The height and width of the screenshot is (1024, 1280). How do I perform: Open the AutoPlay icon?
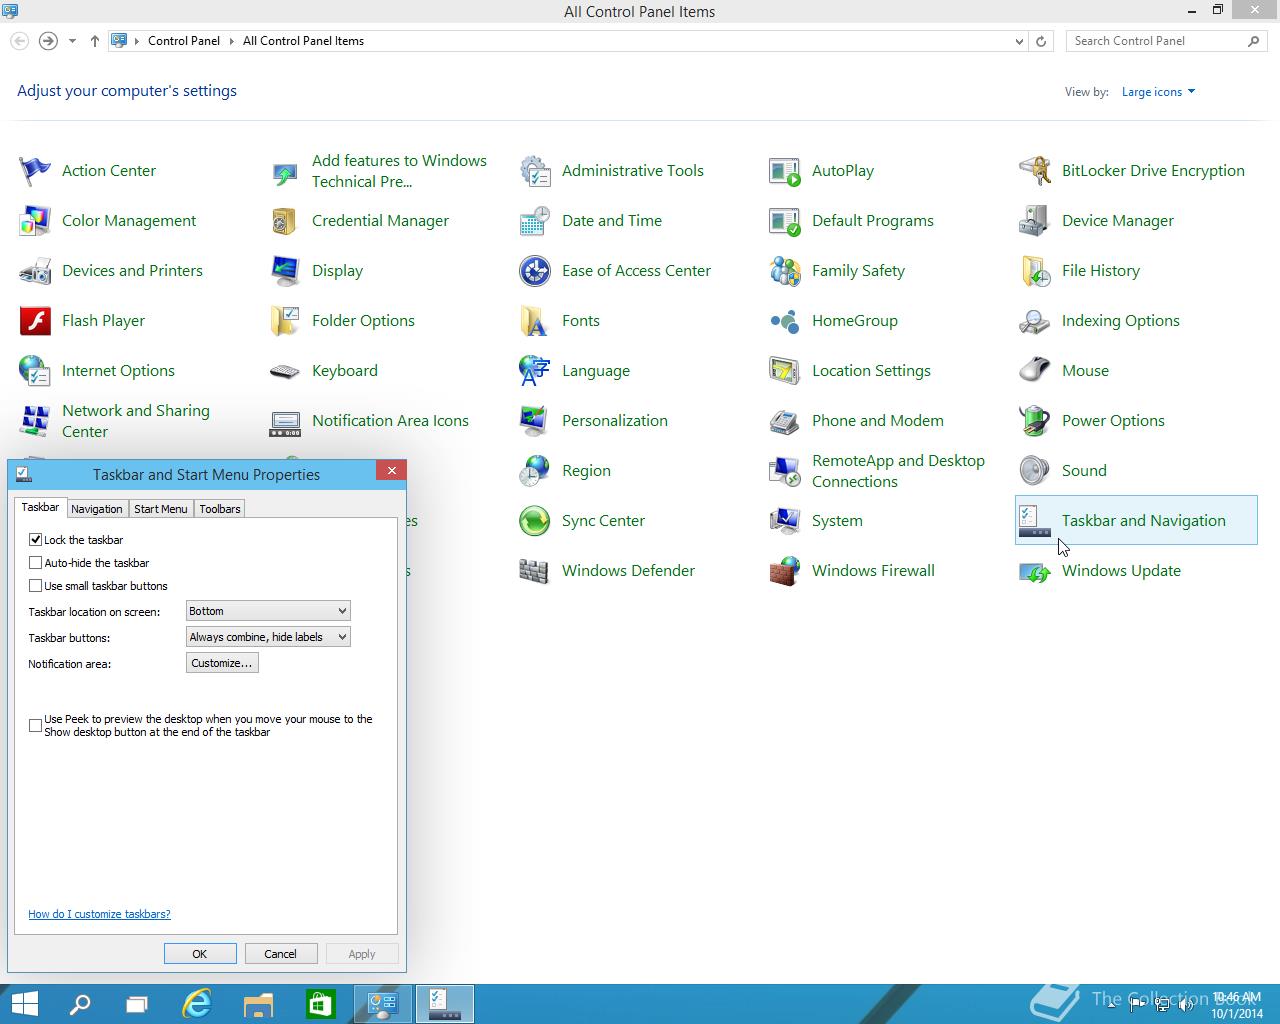(x=785, y=171)
